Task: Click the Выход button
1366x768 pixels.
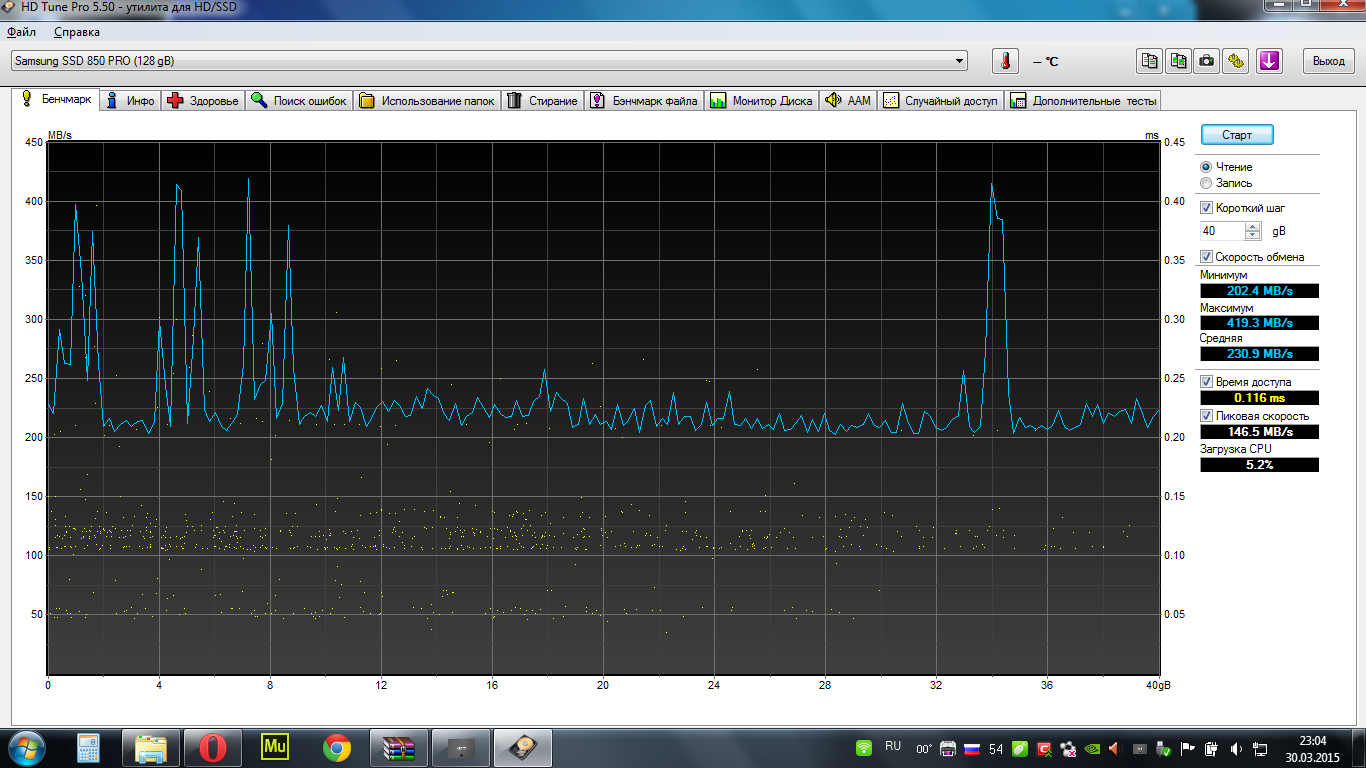Action: coord(1329,61)
